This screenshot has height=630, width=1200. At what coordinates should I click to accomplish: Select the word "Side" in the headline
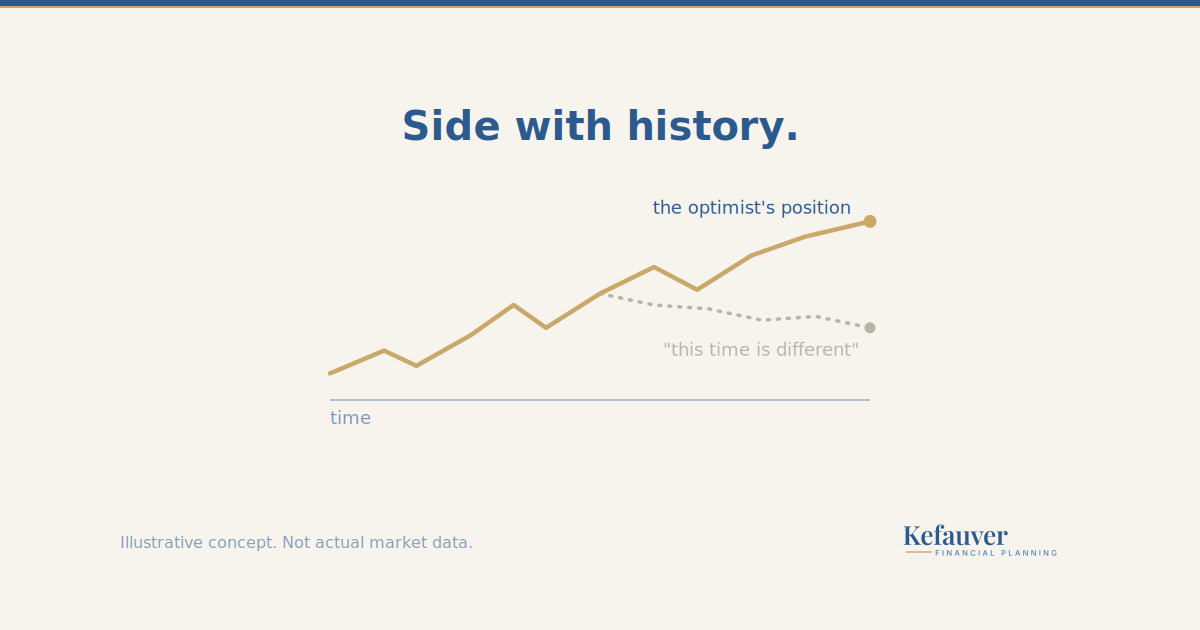[x=451, y=127]
